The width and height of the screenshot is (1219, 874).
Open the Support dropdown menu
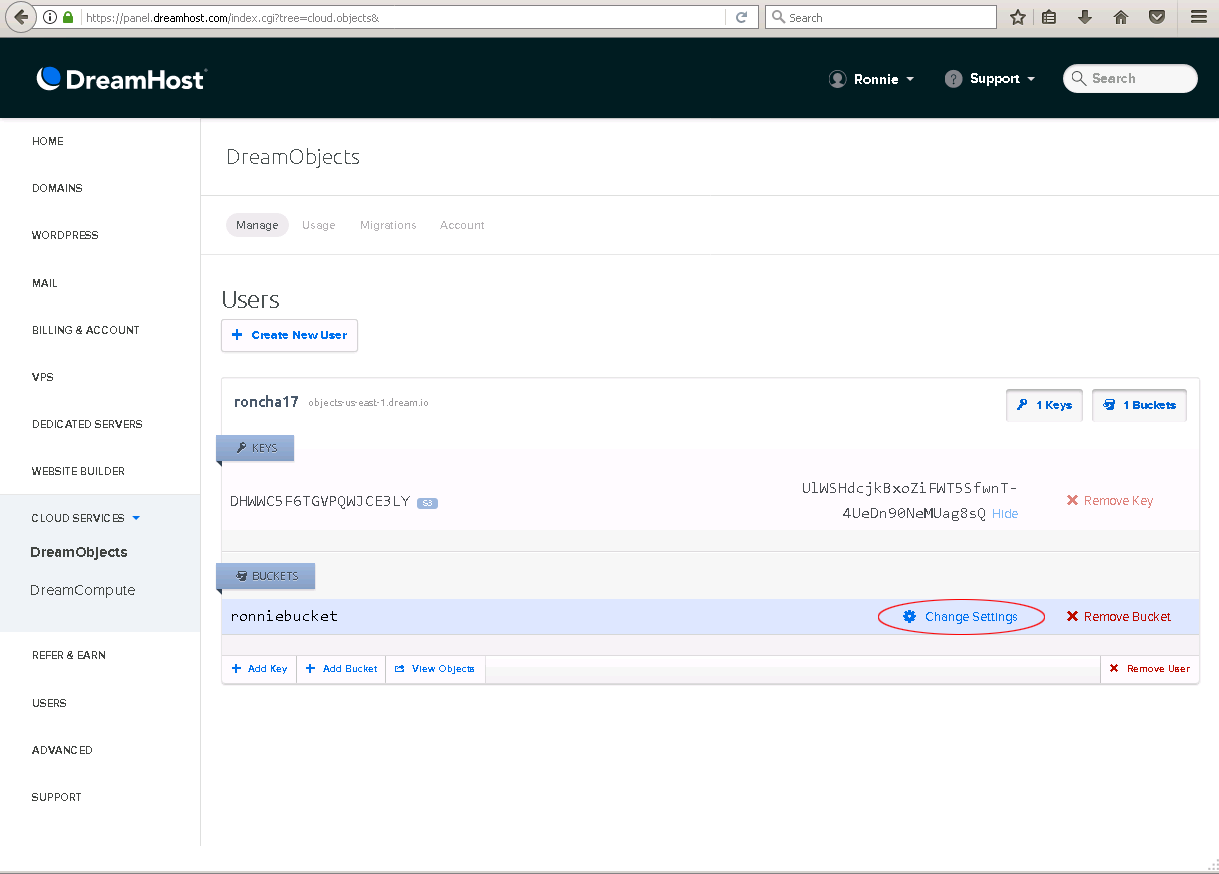[990, 79]
